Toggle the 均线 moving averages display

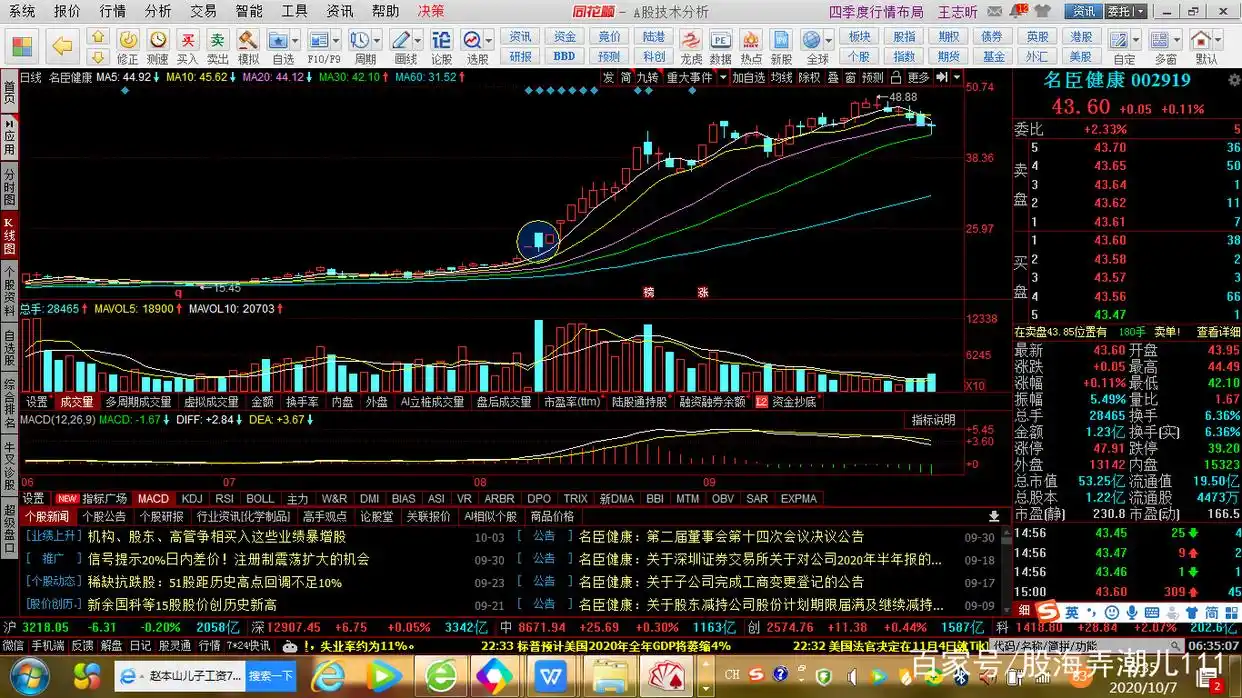(x=783, y=77)
